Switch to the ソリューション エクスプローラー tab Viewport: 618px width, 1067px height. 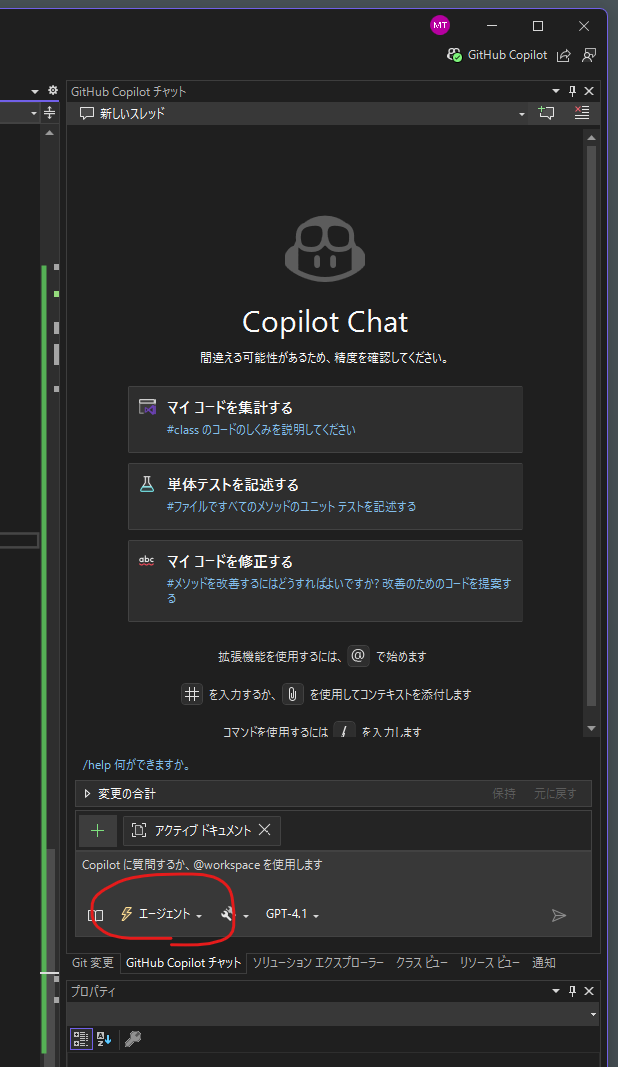318,963
